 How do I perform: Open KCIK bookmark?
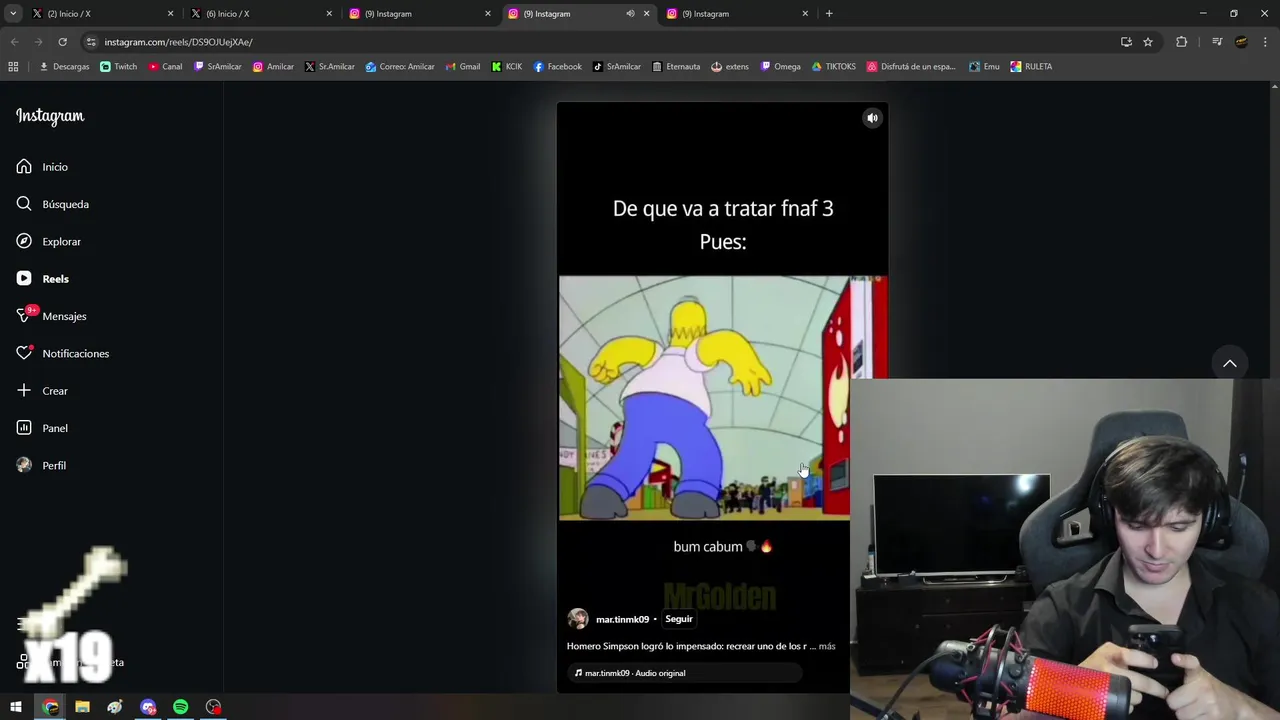tap(507, 67)
